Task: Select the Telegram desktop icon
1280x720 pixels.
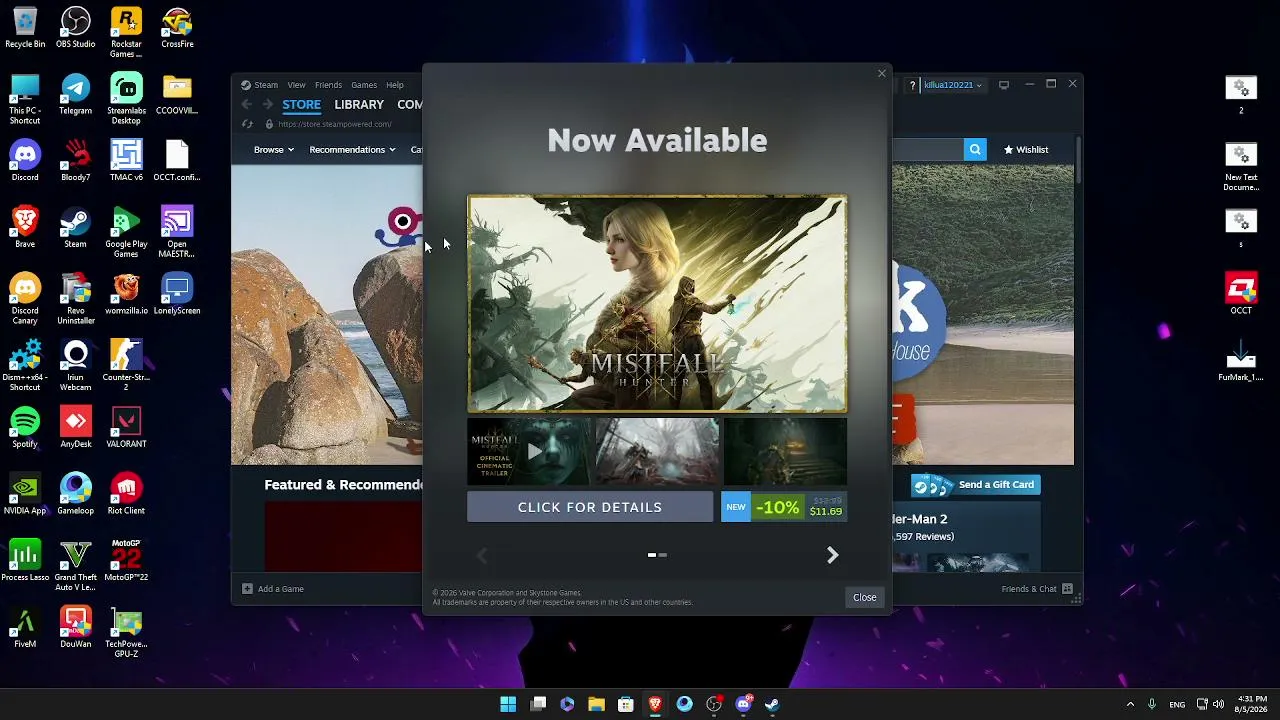Action: tap(76, 95)
